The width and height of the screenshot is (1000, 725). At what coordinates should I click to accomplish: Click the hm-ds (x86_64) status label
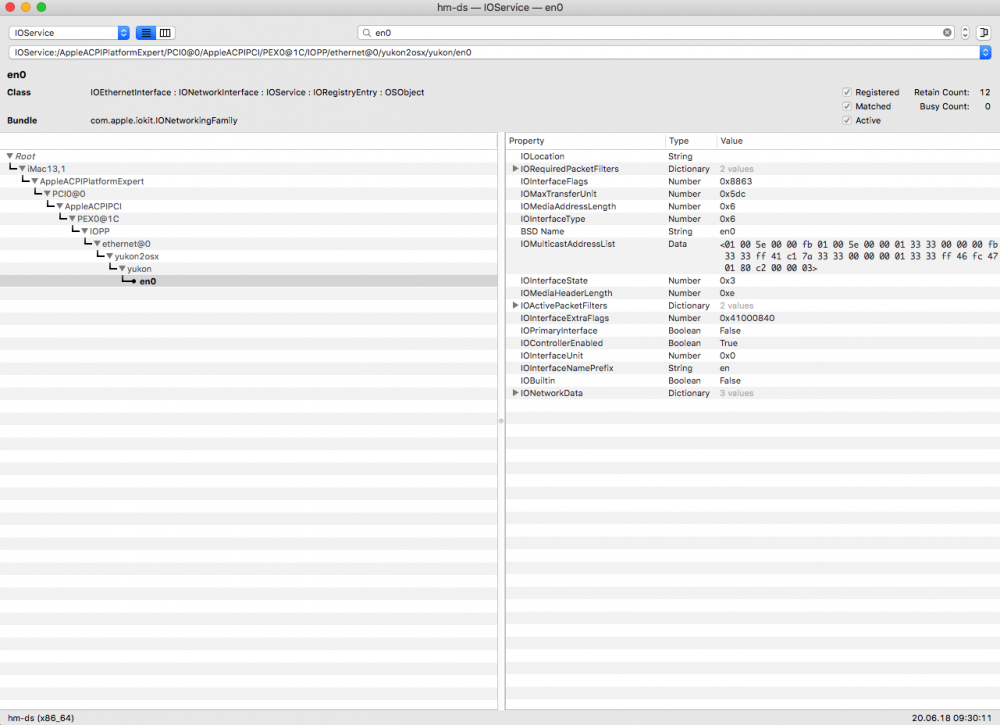tap(41, 718)
